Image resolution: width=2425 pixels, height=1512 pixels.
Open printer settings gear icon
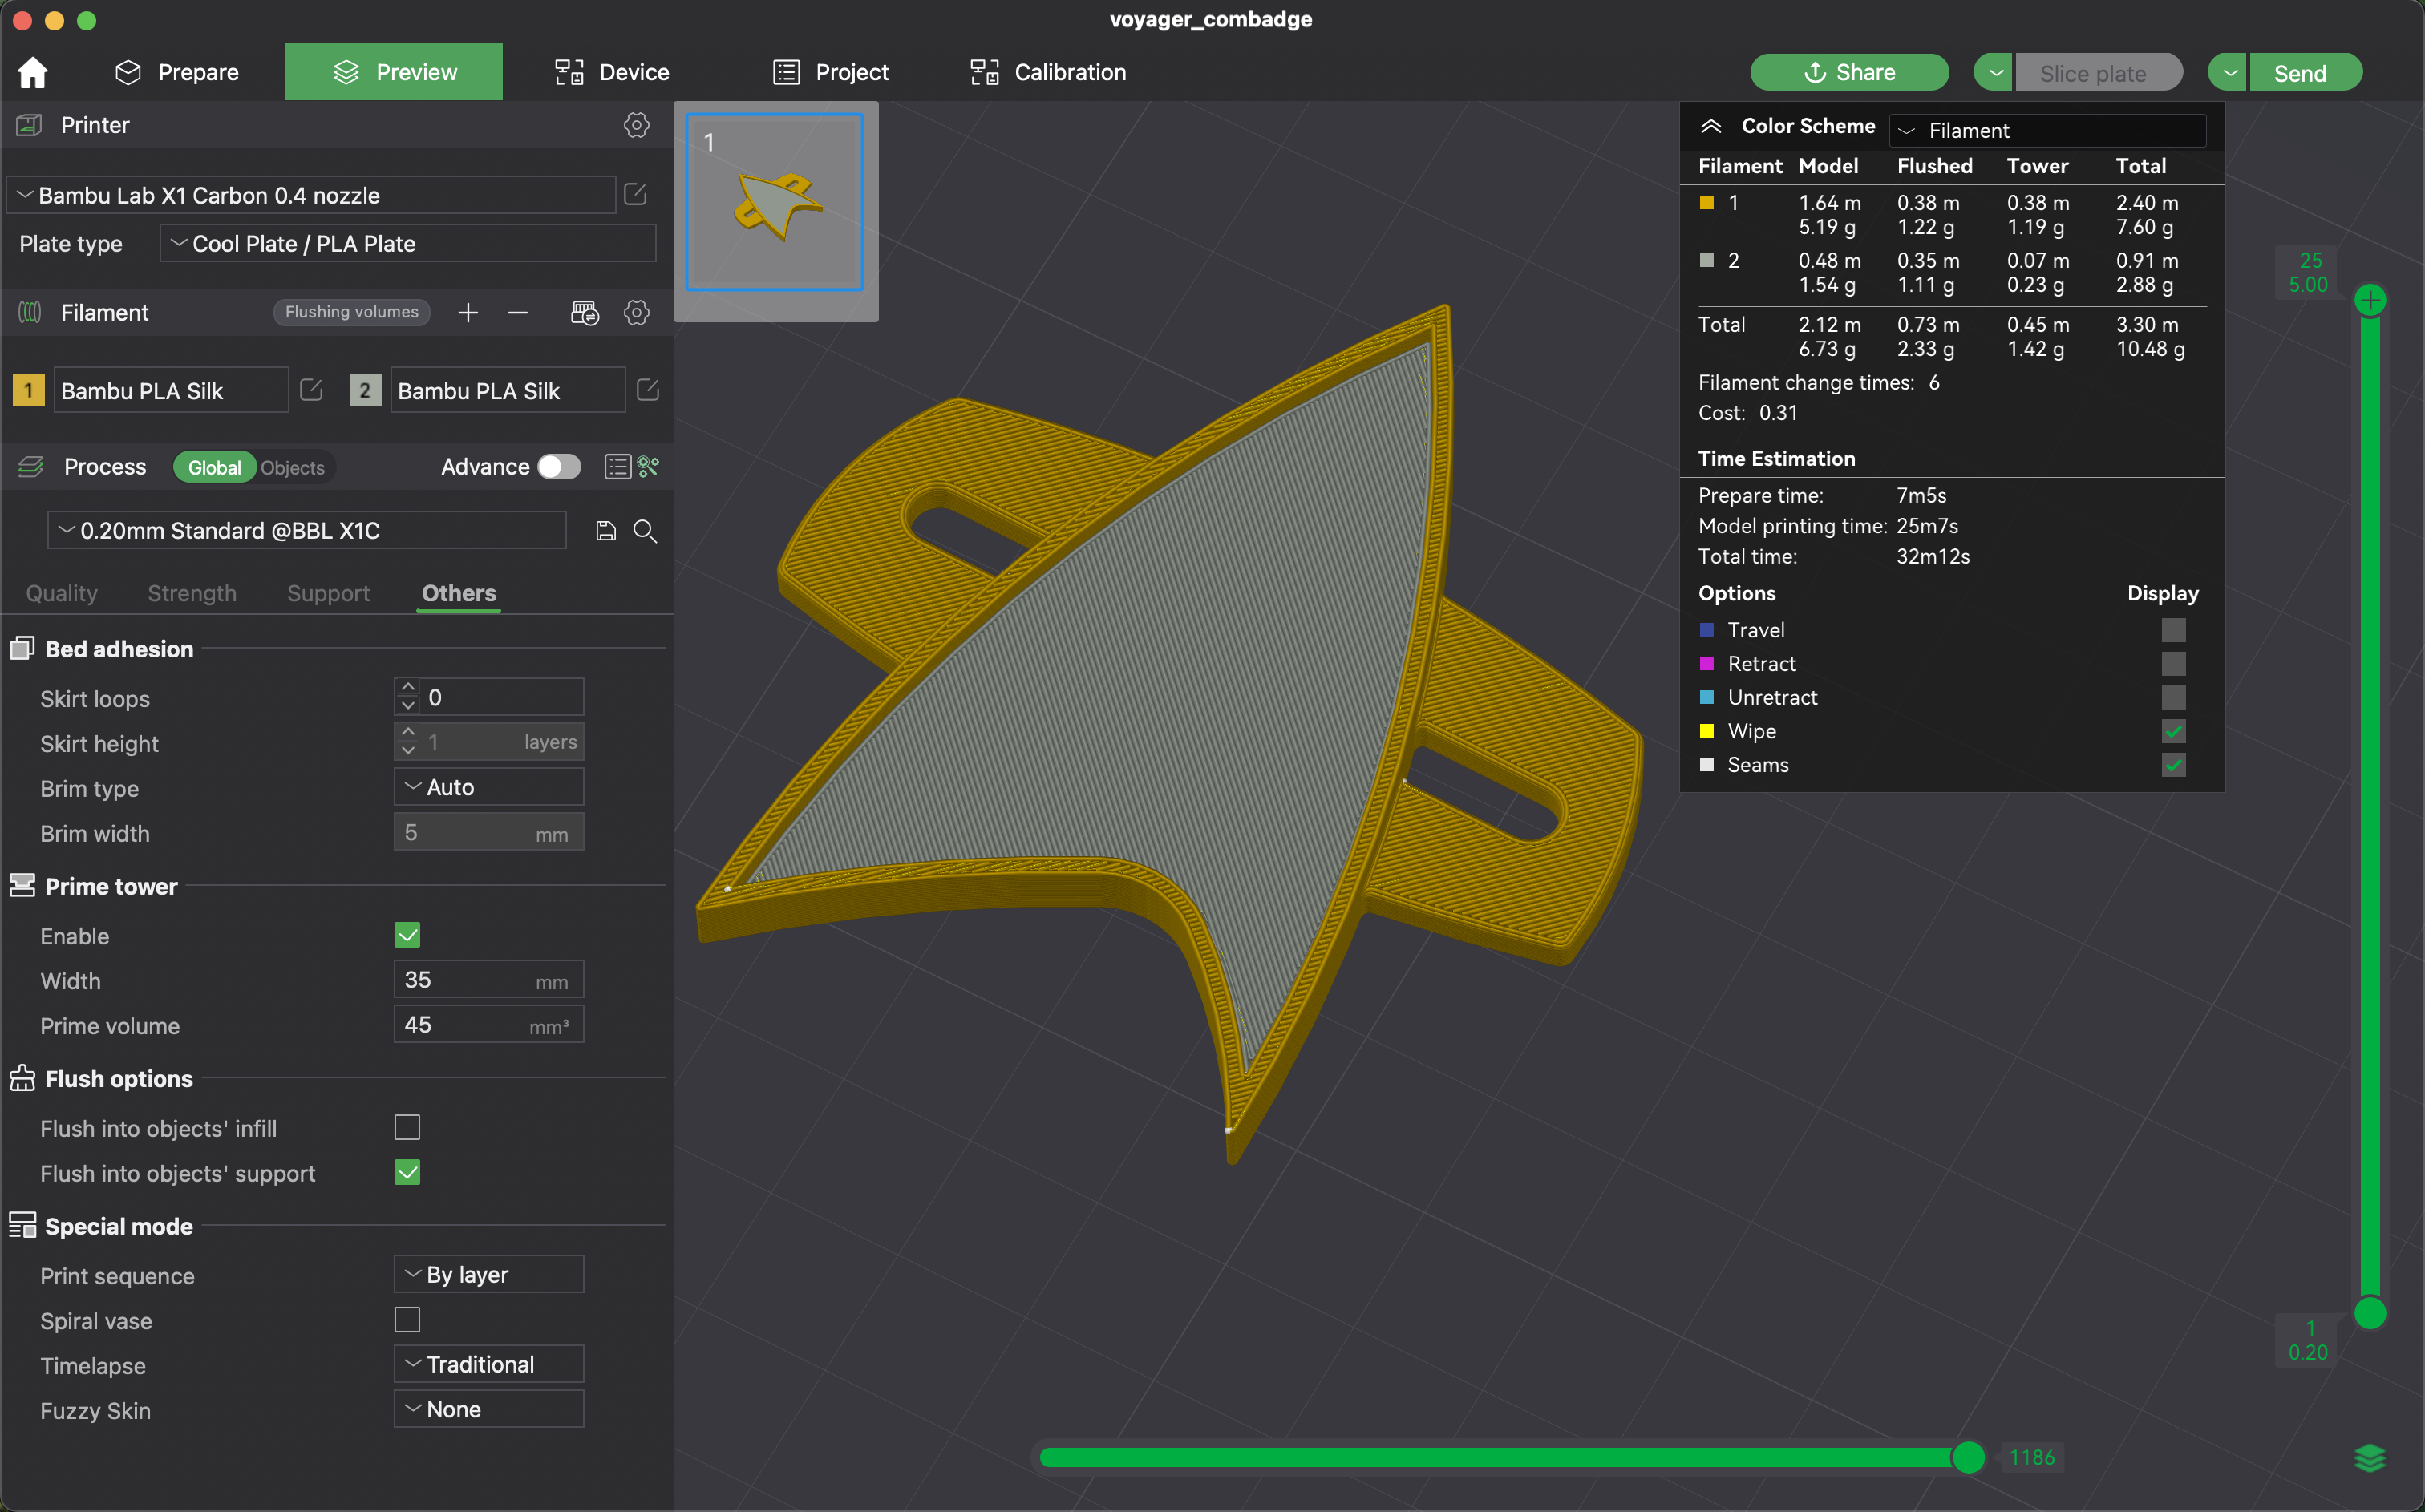pyautogui.click(x=636, y=125)
